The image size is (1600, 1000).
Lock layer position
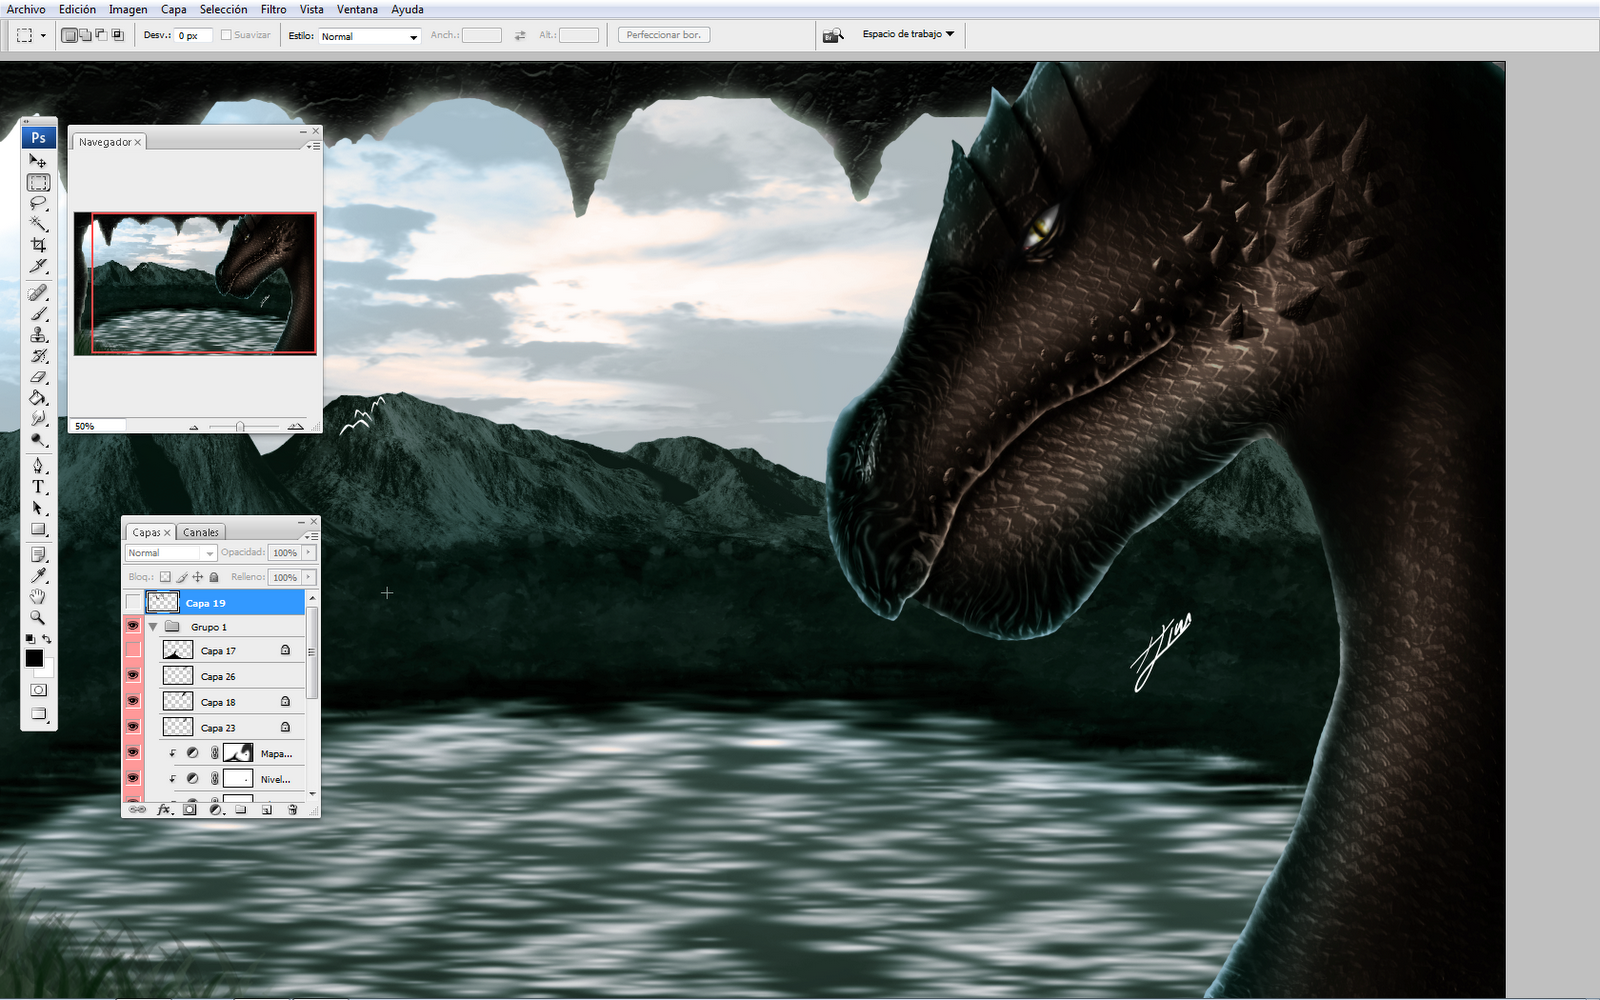[198, 577]
